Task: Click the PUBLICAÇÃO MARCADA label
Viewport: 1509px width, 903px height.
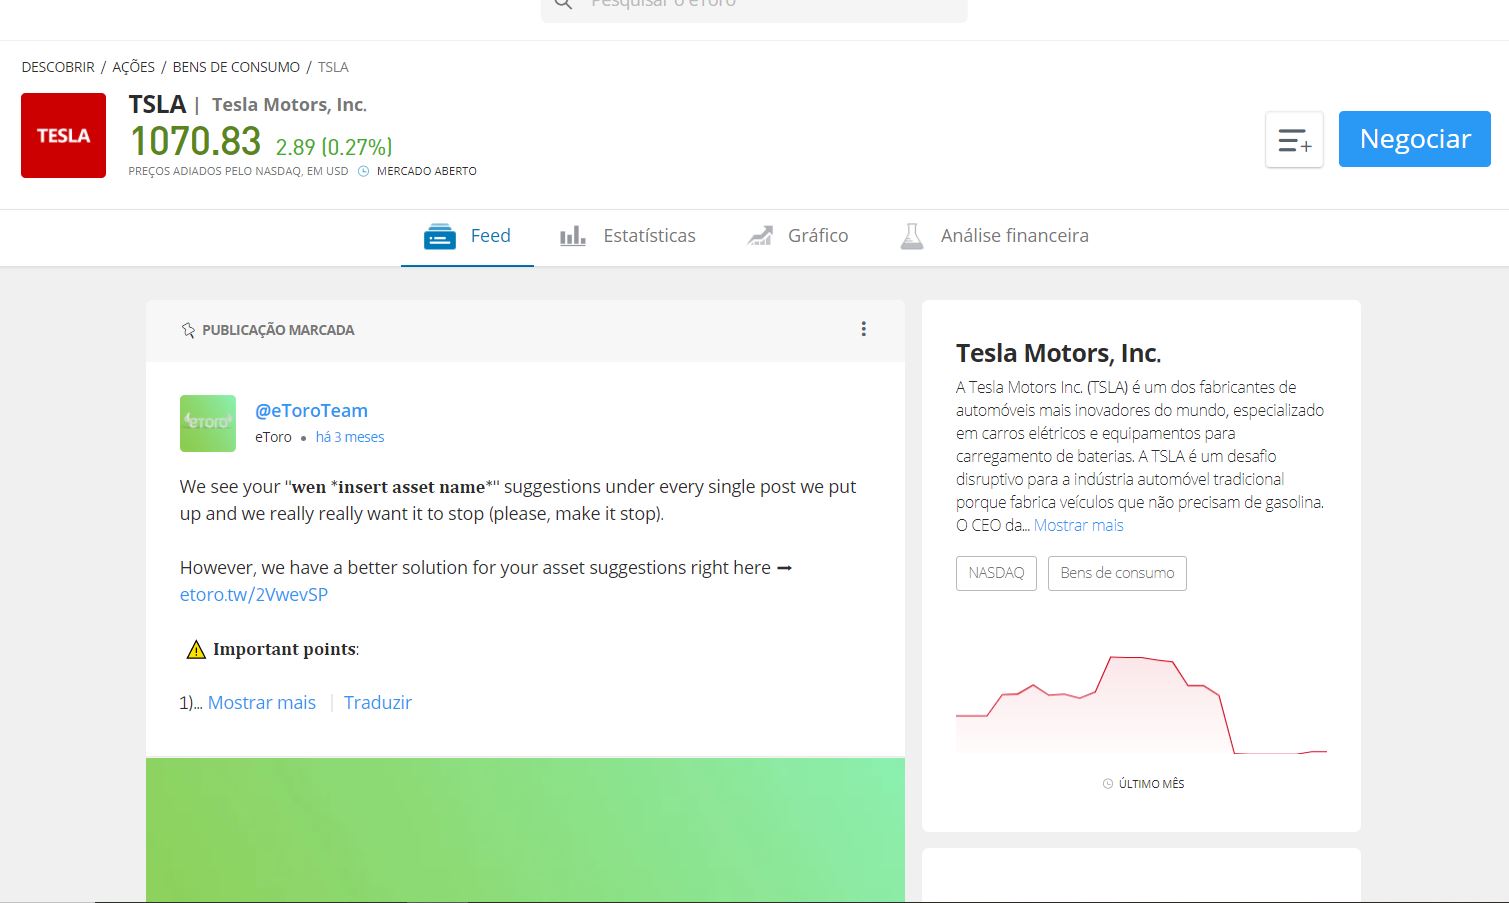Action: click(x=278, y=330)
